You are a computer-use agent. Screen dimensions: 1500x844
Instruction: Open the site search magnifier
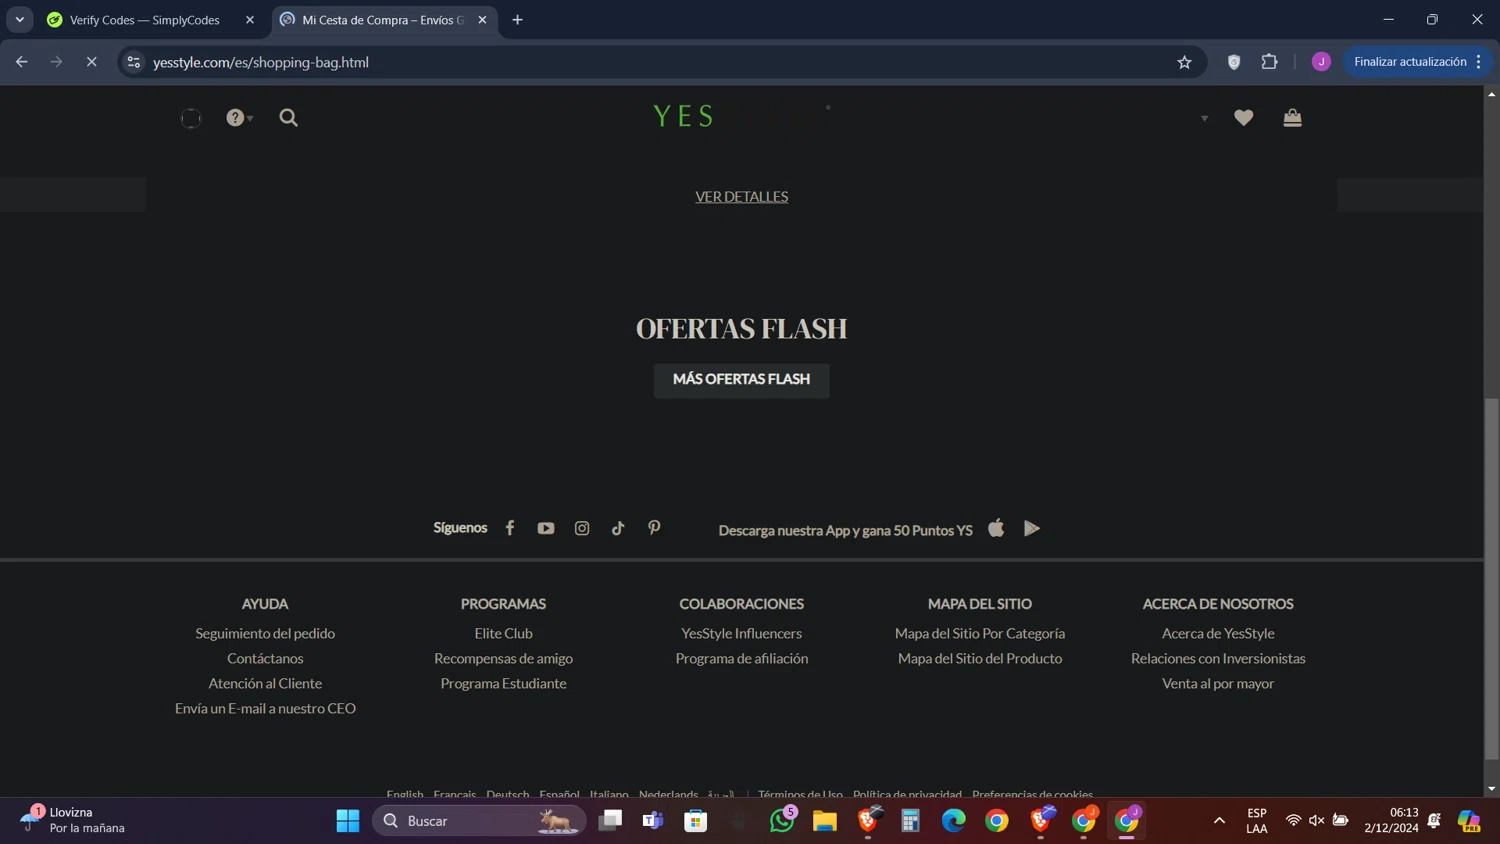[288, 118]
